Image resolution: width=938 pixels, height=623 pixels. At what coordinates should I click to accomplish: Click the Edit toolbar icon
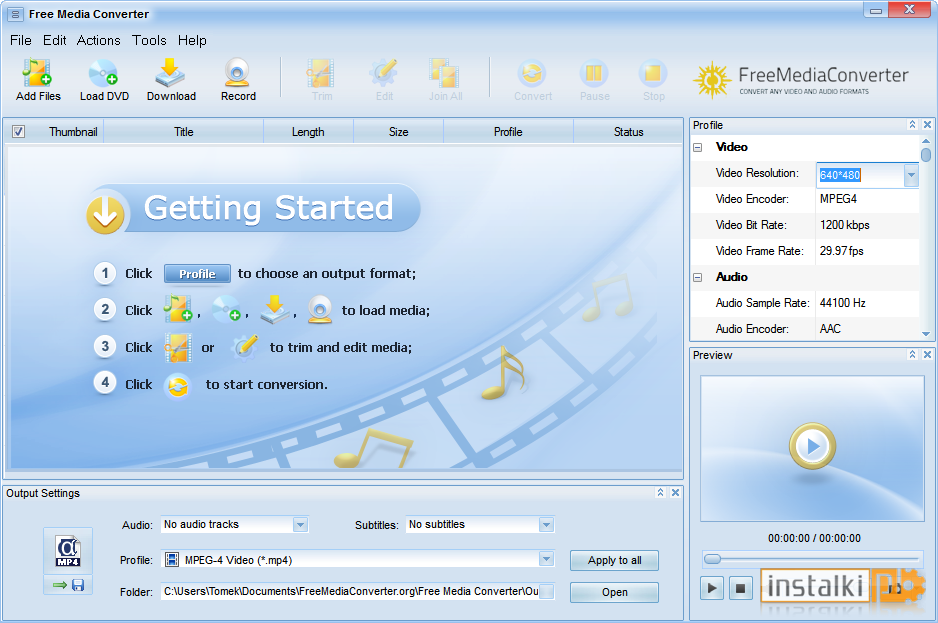383,74
